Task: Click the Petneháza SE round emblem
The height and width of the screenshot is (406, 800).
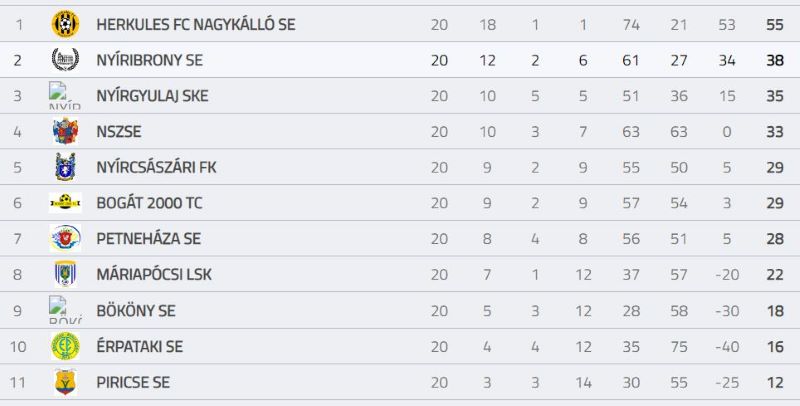Action: (x=65, y=238)
